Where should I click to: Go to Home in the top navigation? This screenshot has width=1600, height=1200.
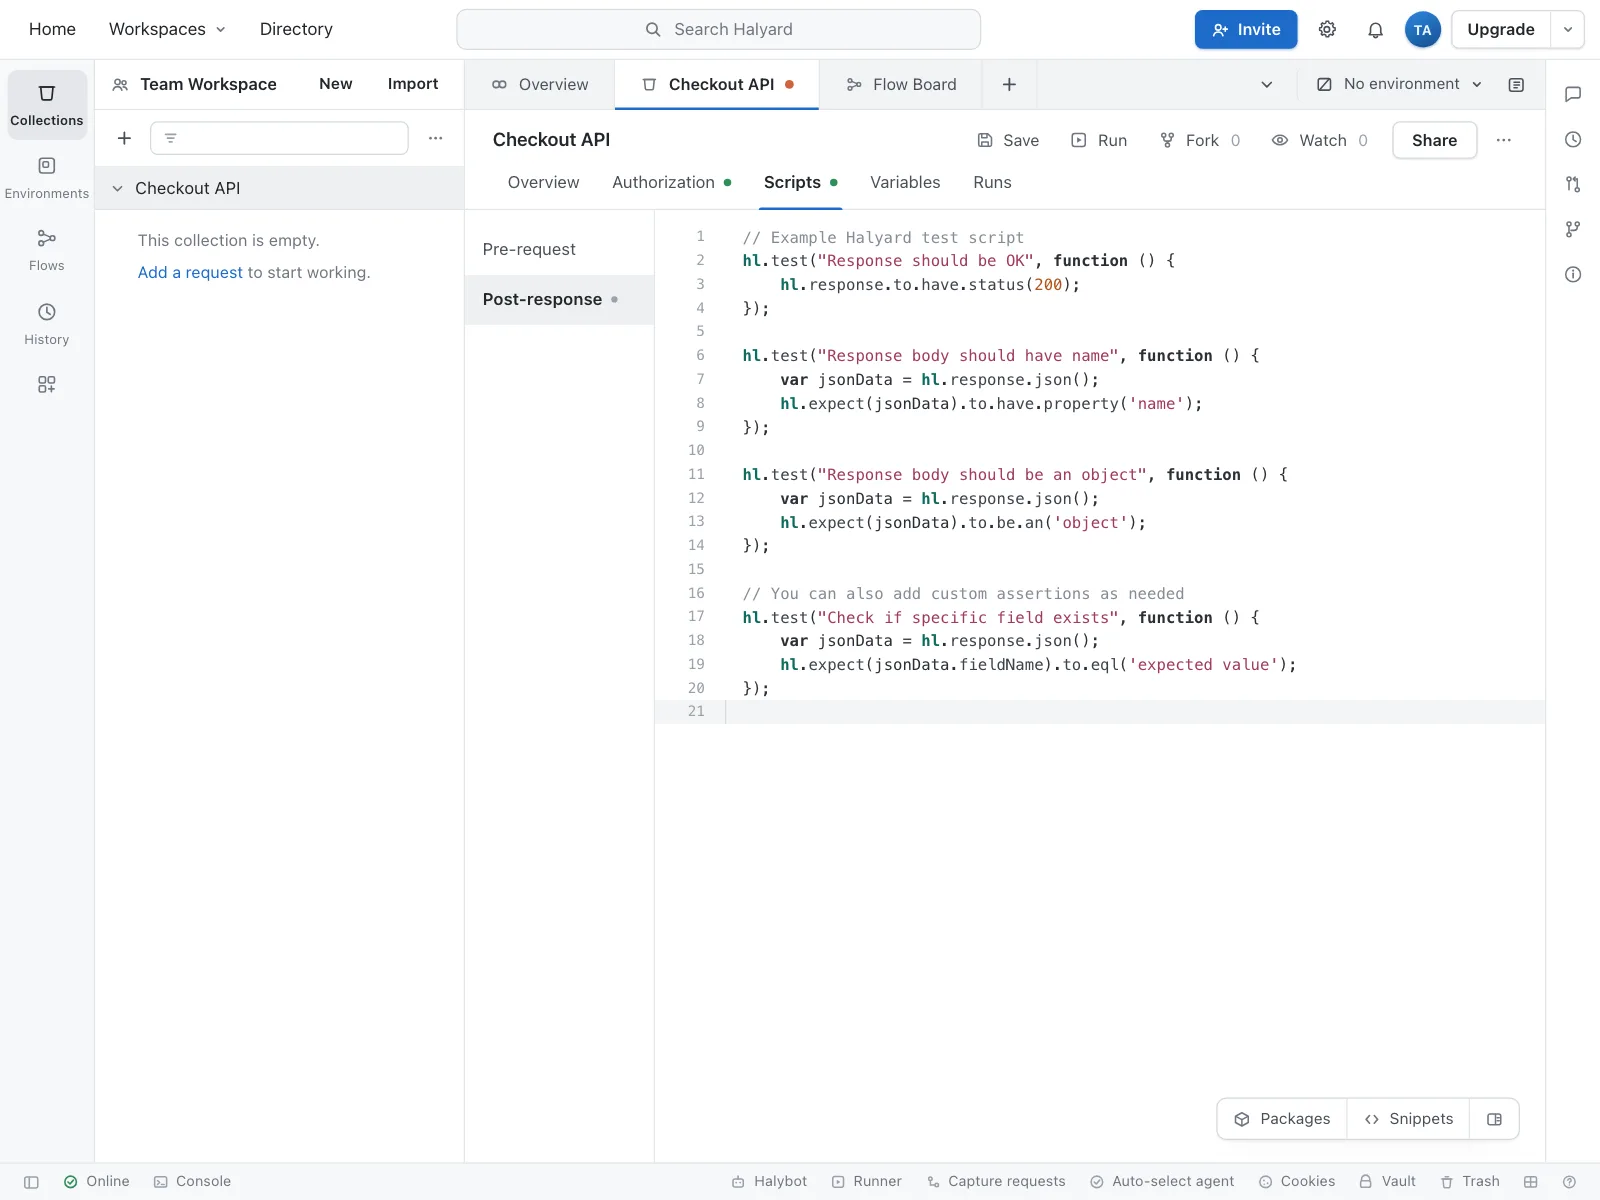pyautogui.click(x=52, y=30)
